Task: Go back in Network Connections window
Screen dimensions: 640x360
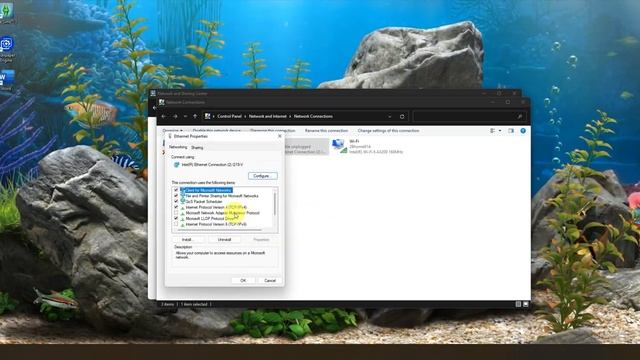Action: click(x=164, y=116)
